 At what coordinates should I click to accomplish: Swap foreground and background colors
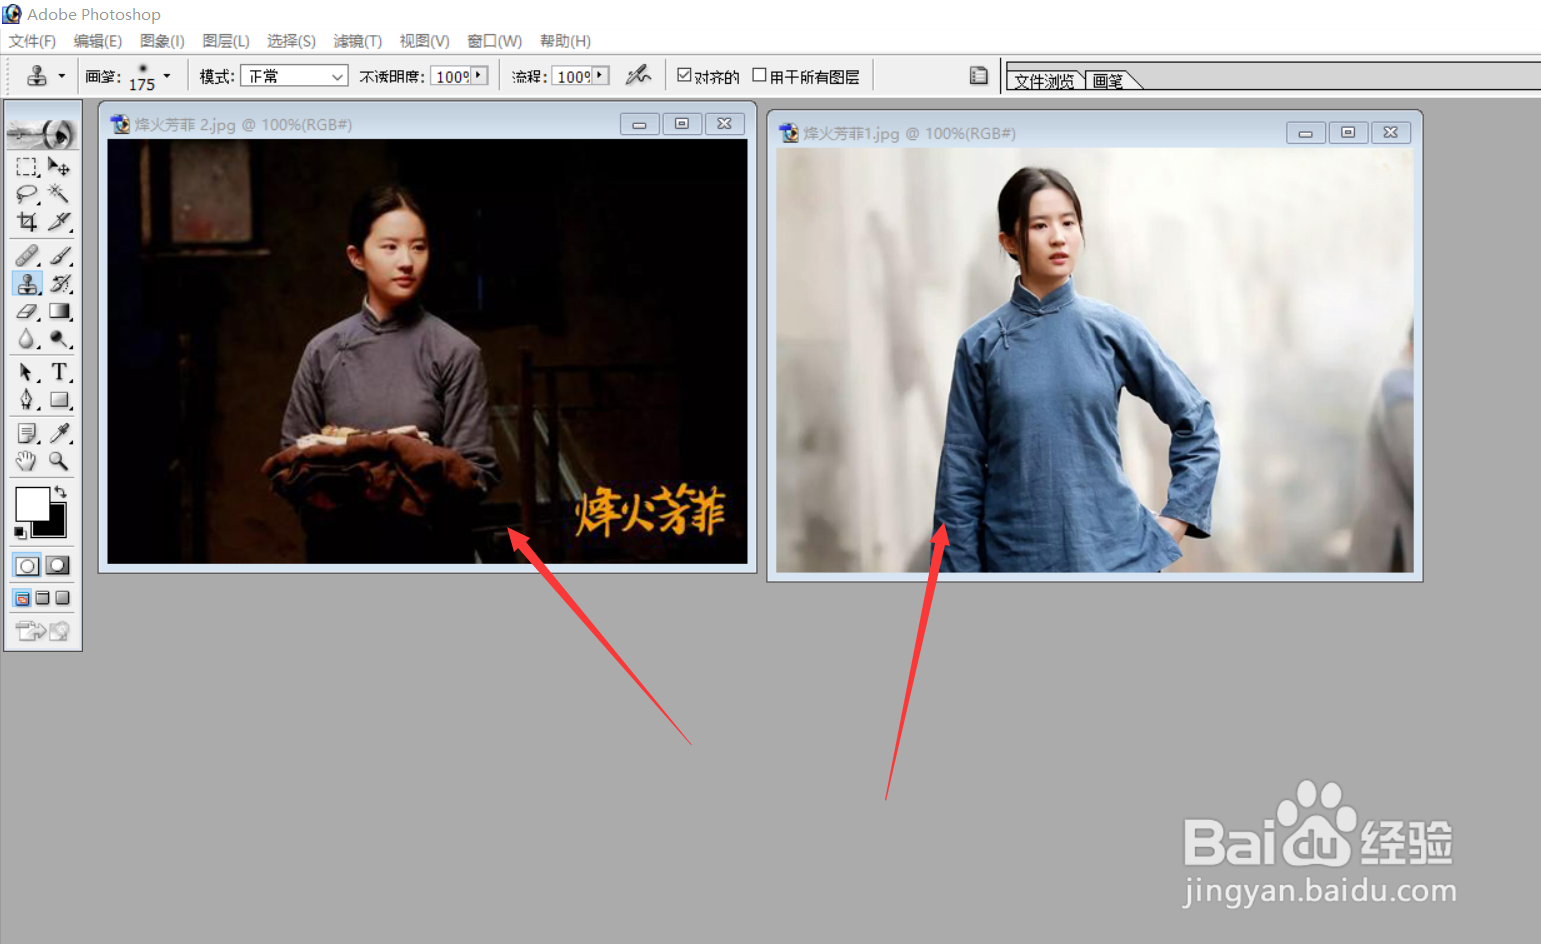(61, 491)
